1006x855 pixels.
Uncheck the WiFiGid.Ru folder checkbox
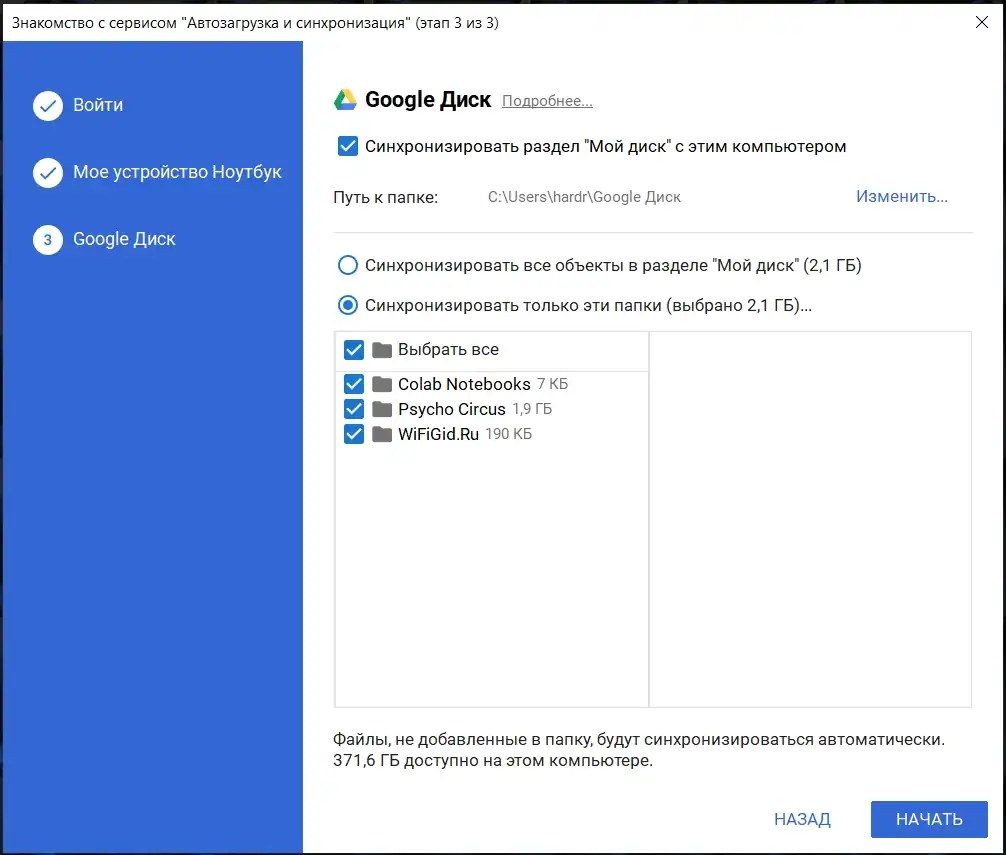354,434
